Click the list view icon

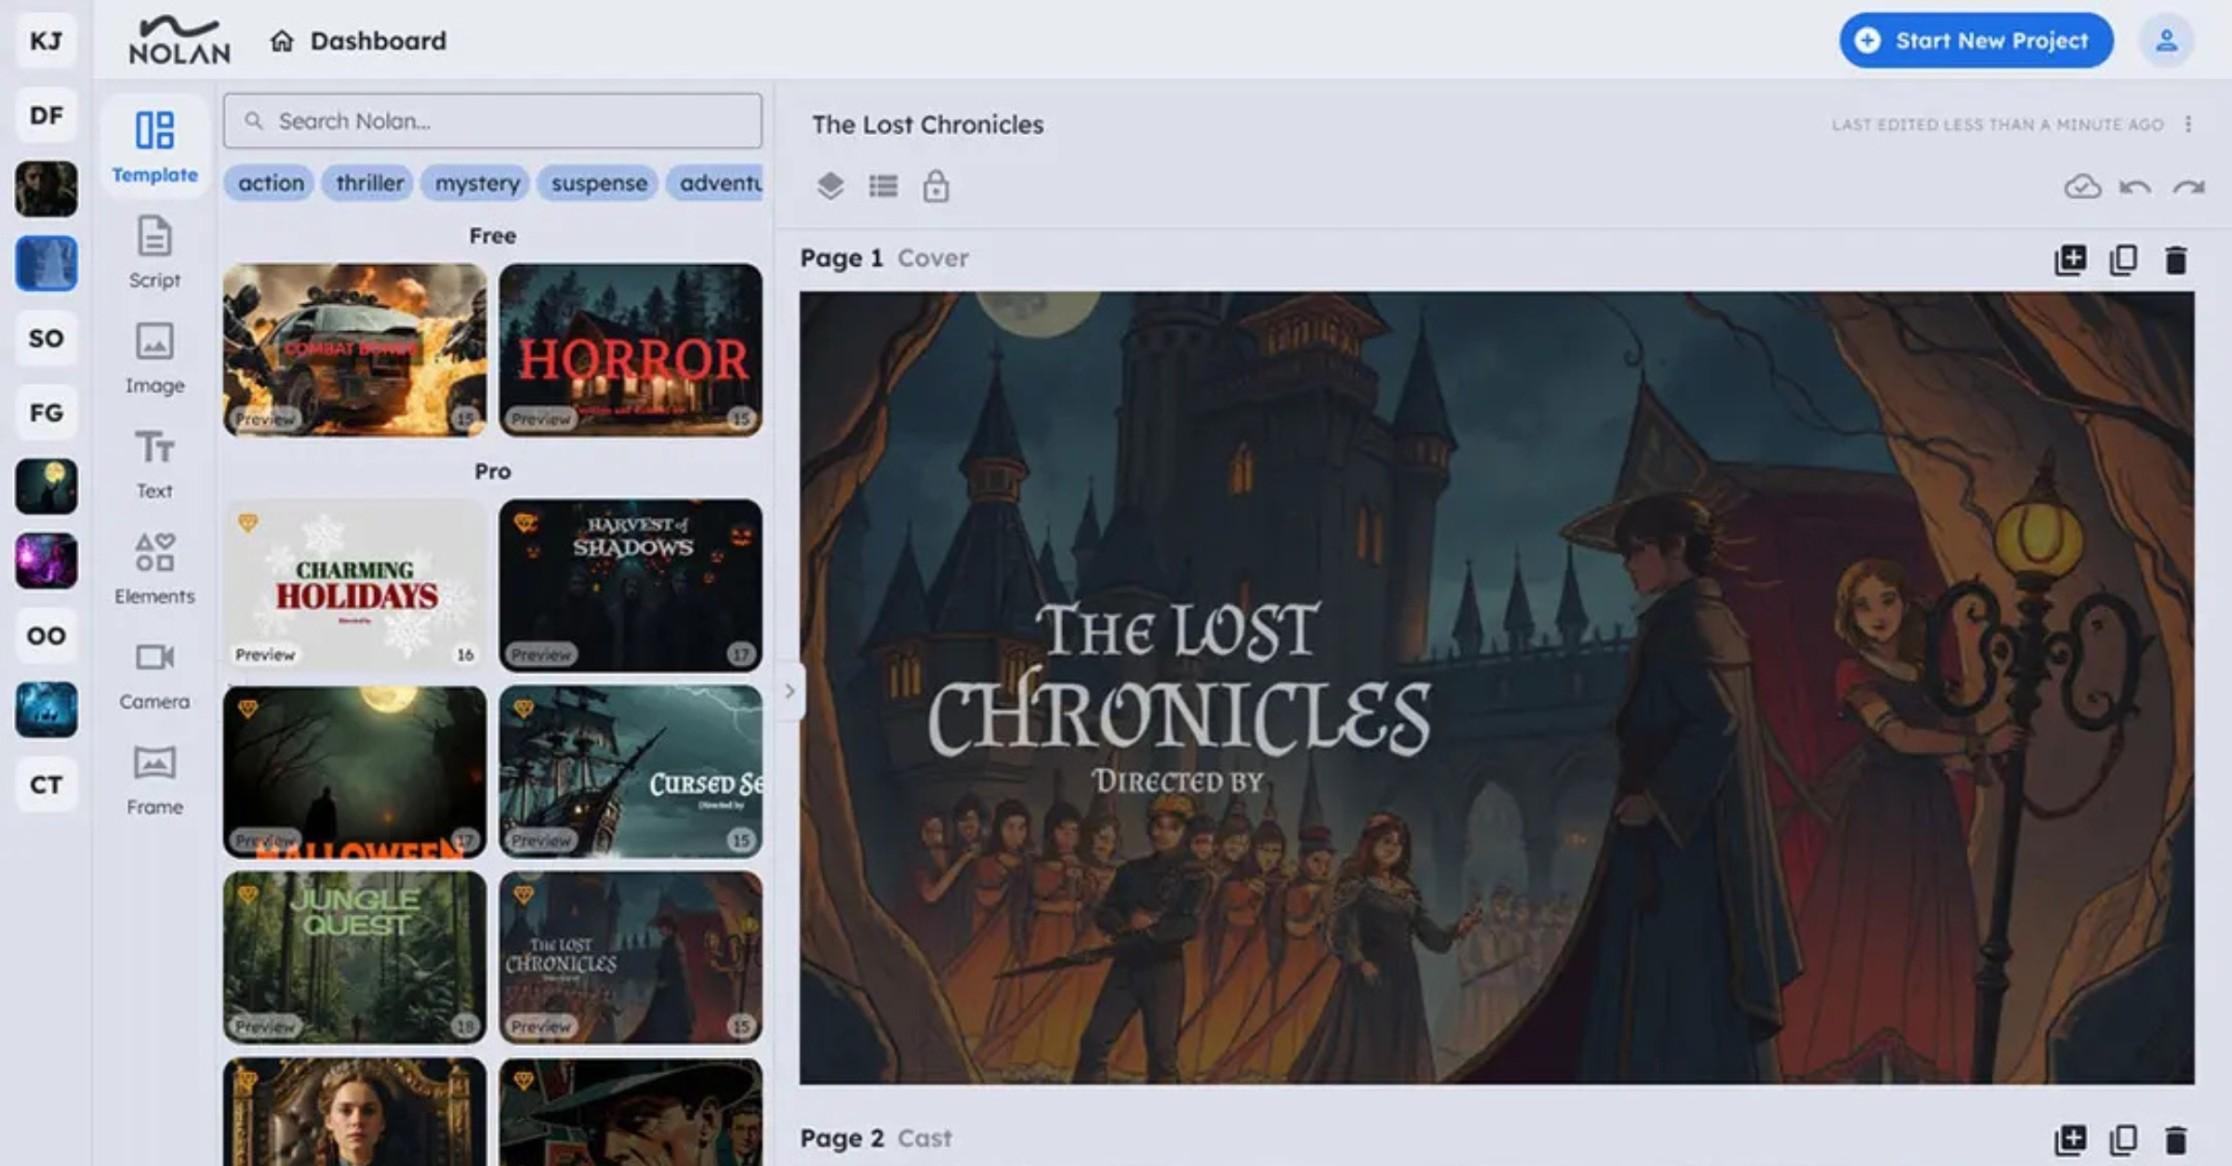click(x=883, y=186)
